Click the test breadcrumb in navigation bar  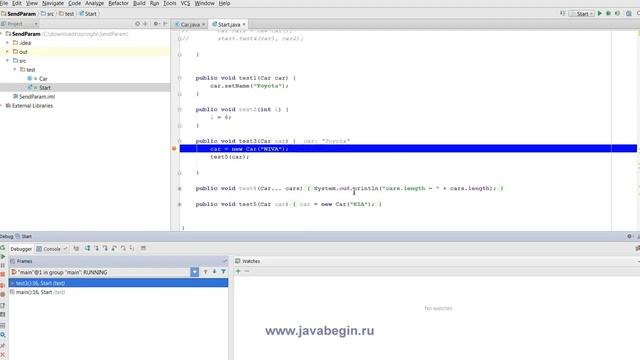click(67, 14)
